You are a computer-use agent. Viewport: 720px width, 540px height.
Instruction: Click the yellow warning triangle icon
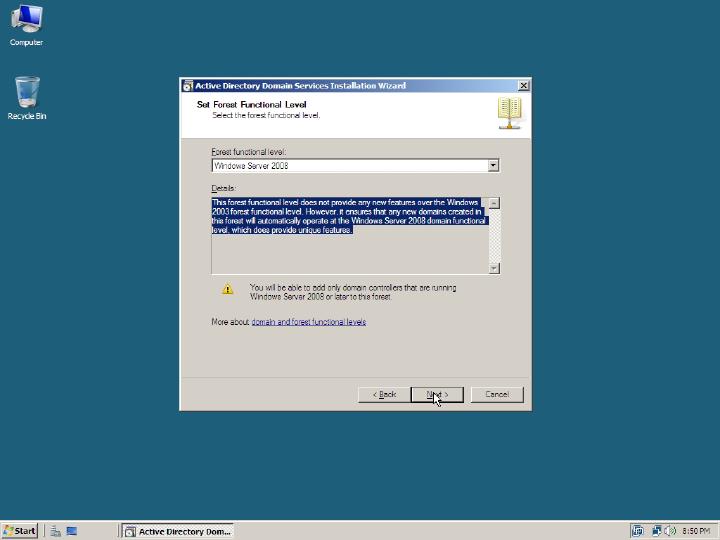click(228, 289)
